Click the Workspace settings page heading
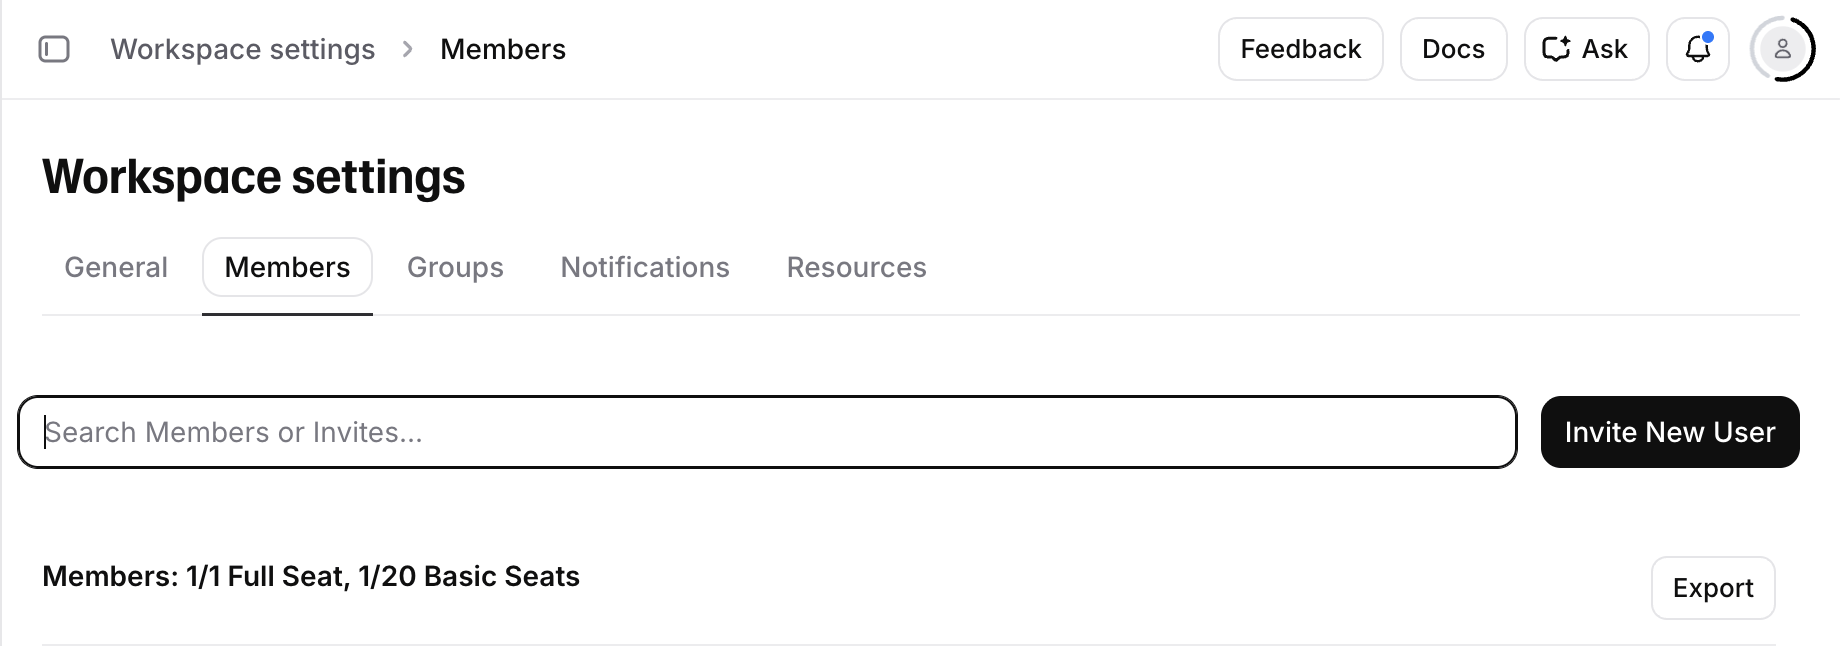Image resolution: width=1840 pixels, height=646 pixels. (254, 177)
